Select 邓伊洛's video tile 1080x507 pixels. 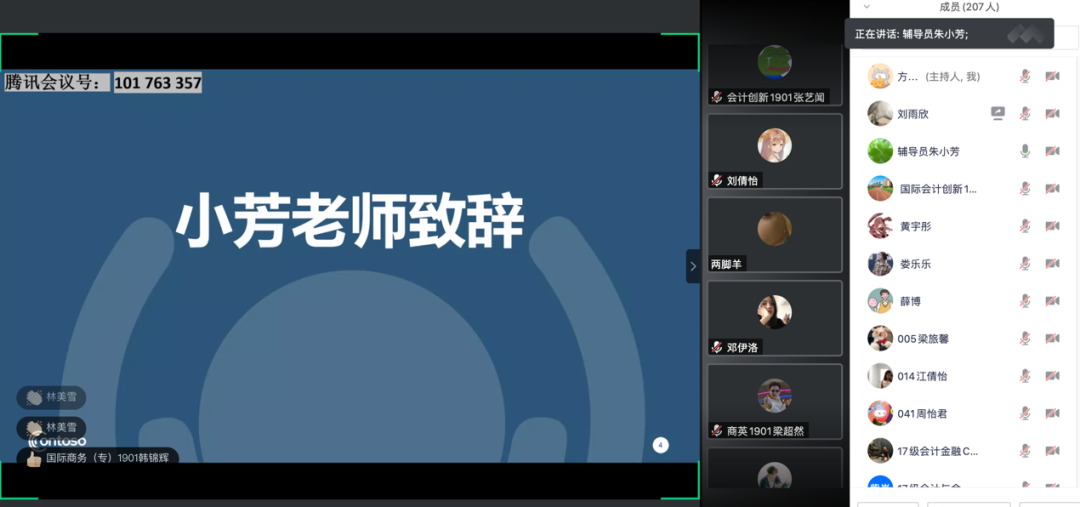774,318
